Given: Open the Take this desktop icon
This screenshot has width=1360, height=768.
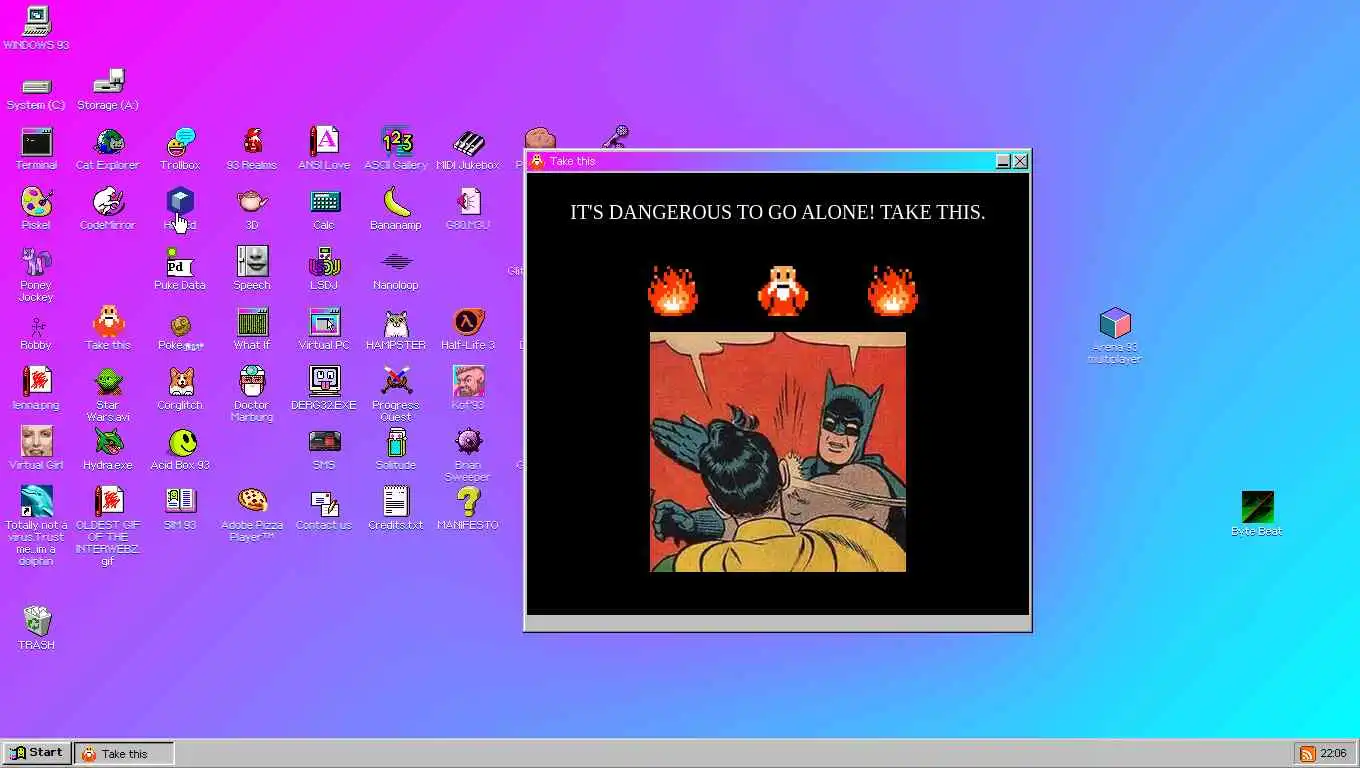Looking at the screenshot, I should (x=108, y=329).
